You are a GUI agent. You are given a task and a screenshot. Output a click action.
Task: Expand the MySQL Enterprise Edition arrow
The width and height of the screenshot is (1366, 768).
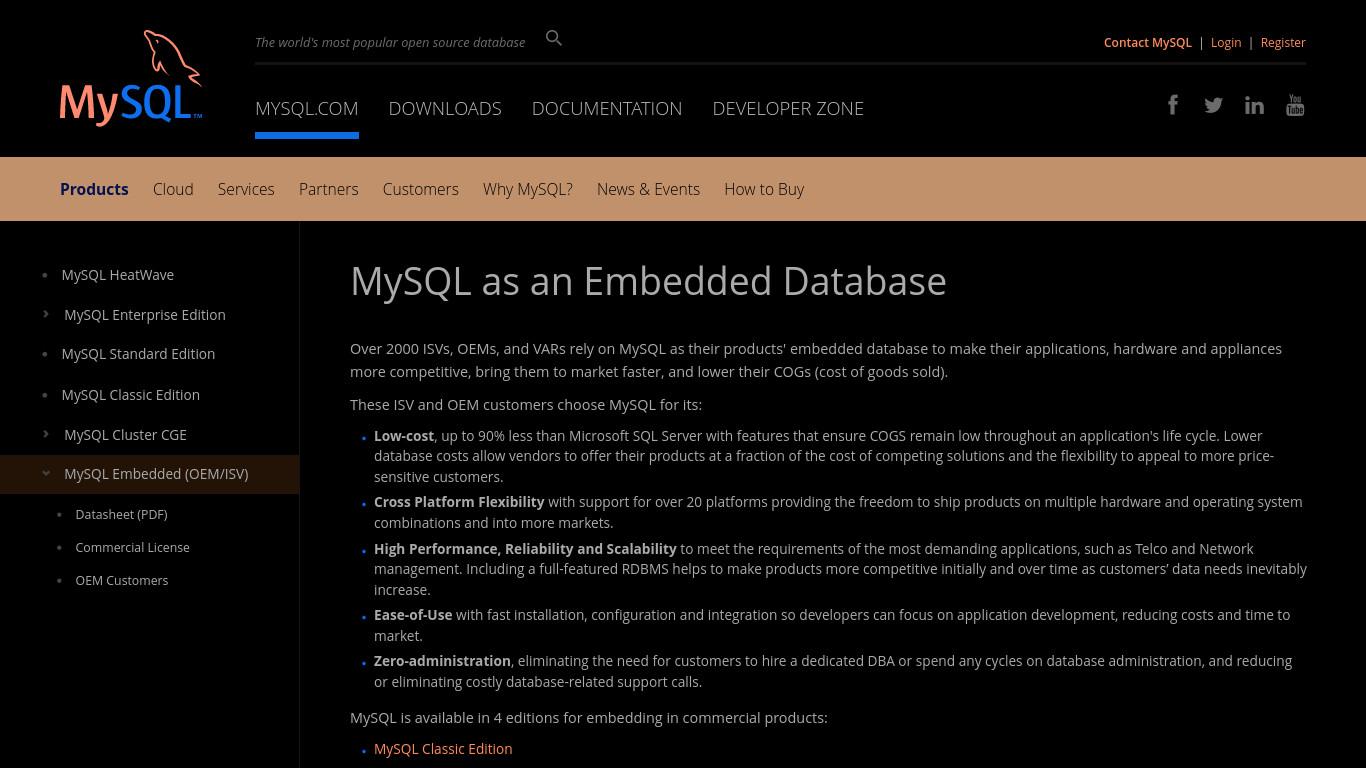(46, 314)
